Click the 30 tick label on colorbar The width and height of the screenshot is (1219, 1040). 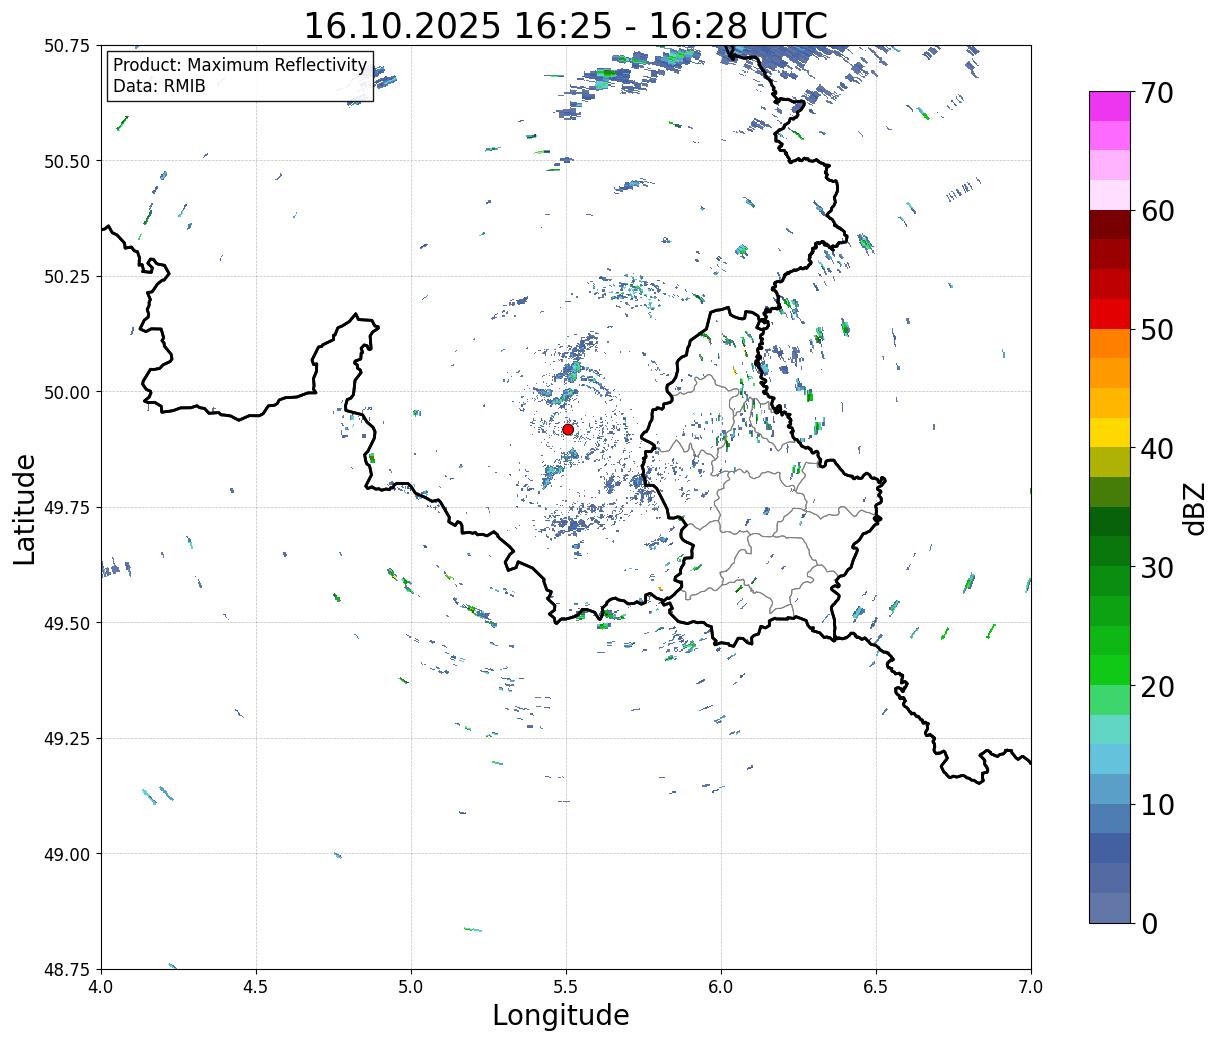click(x=1156, y=568)
